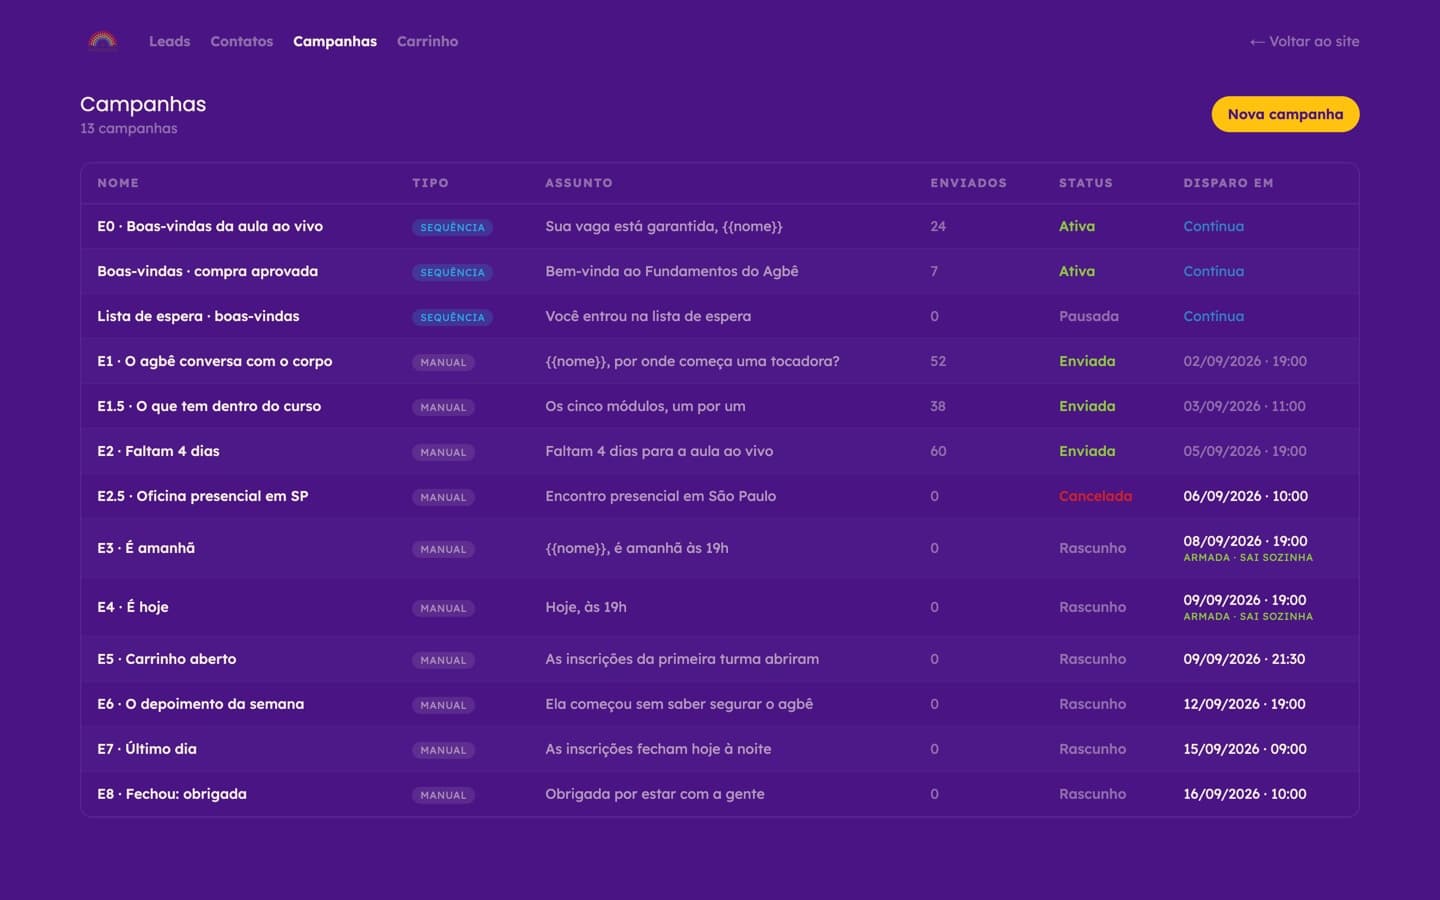
Task: Click Continua in Lista de espera row
Action: 1213,316
